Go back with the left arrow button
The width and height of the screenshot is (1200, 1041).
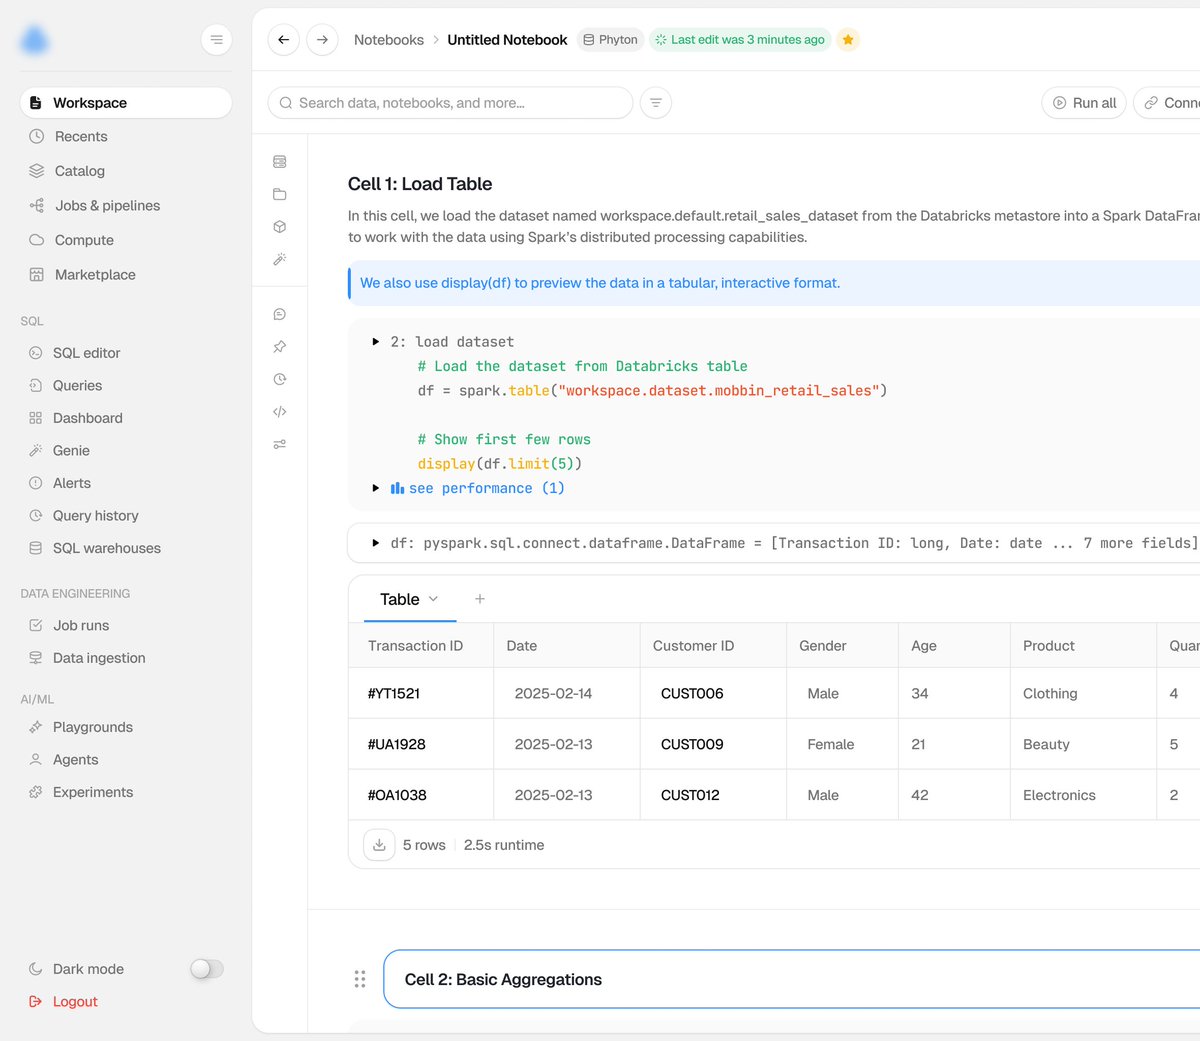(x=284, y=40)
